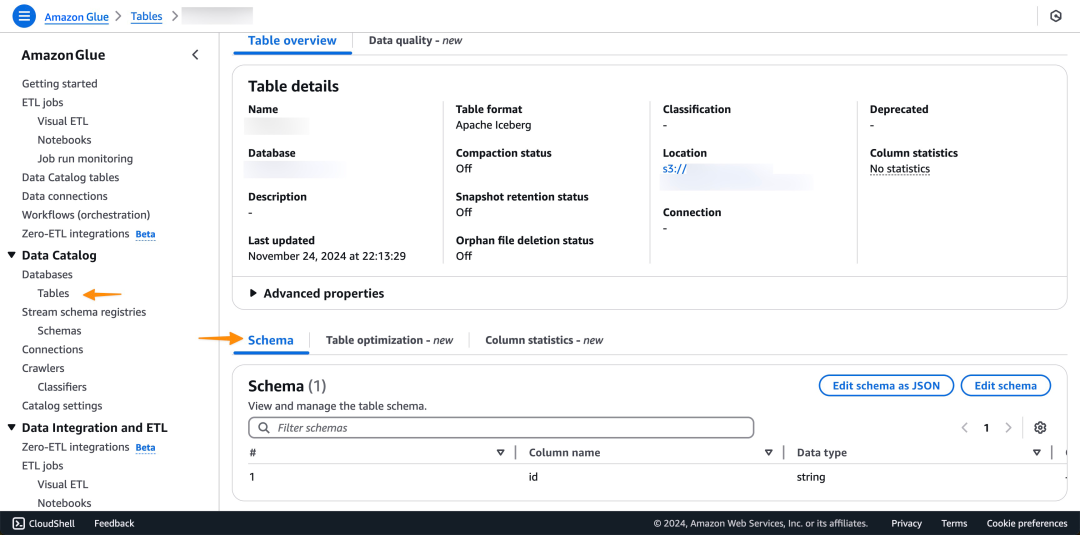1080x535 pixels.
Task: Select page number 1 in pagination
Action: coord(986,428)
